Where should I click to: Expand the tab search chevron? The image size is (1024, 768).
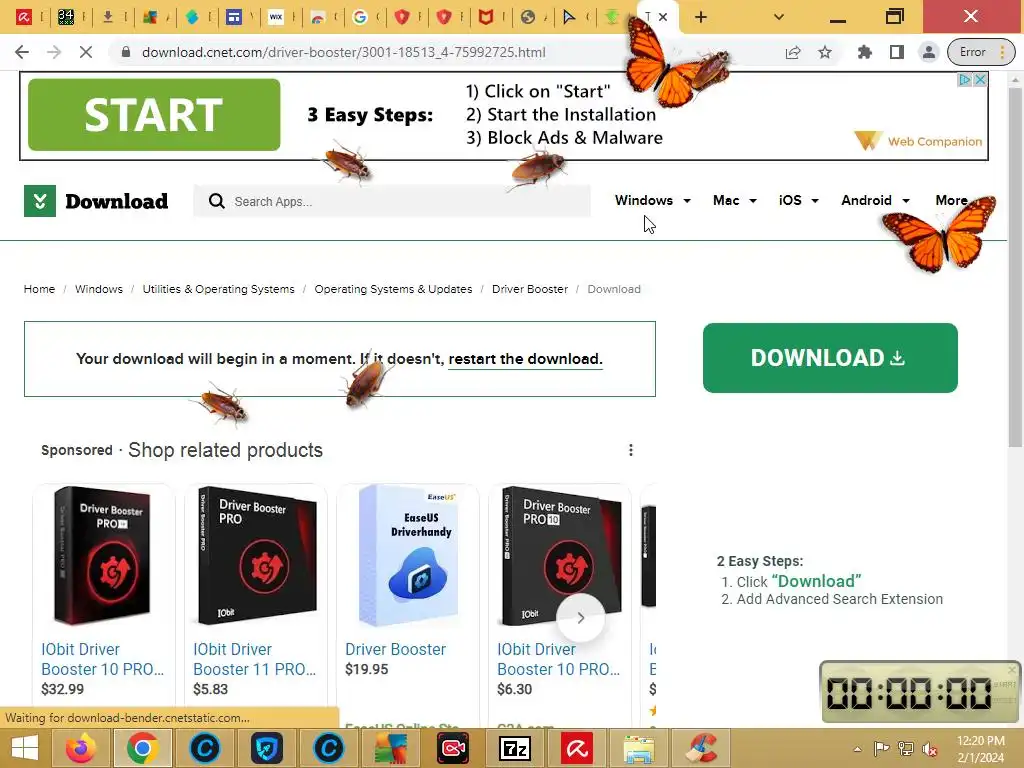(778, 17)
